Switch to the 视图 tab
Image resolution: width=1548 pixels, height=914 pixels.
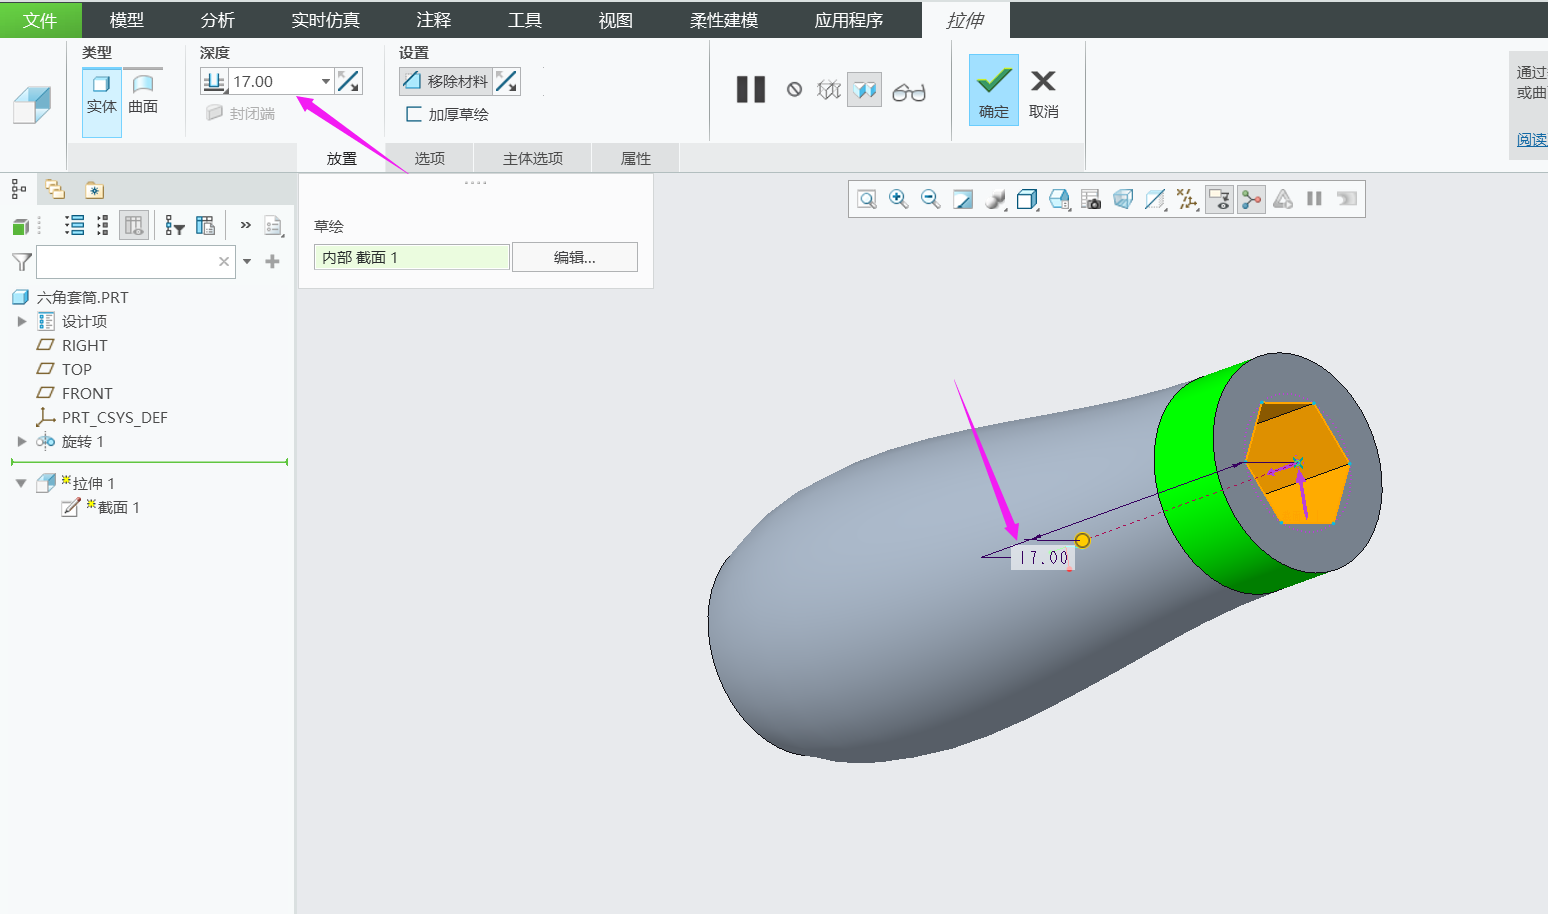pyautogui.click(x=616, y=20)
